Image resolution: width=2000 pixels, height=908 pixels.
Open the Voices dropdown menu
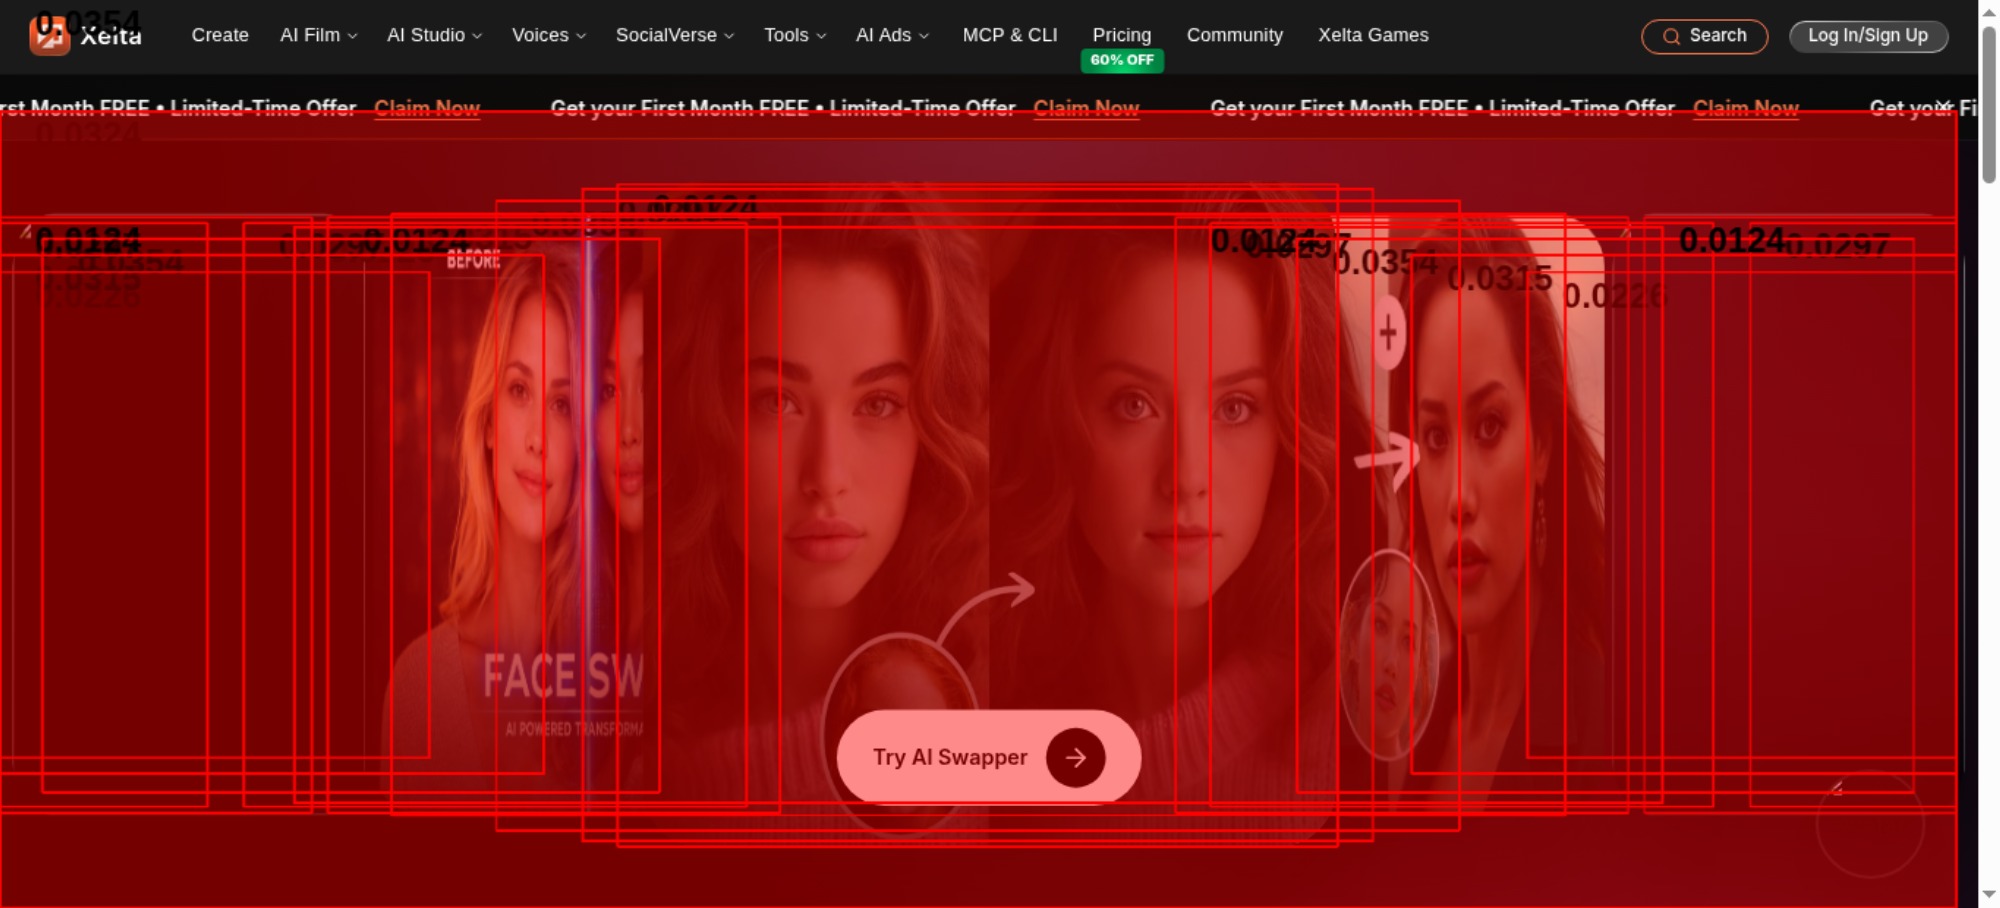coord(549,35)
